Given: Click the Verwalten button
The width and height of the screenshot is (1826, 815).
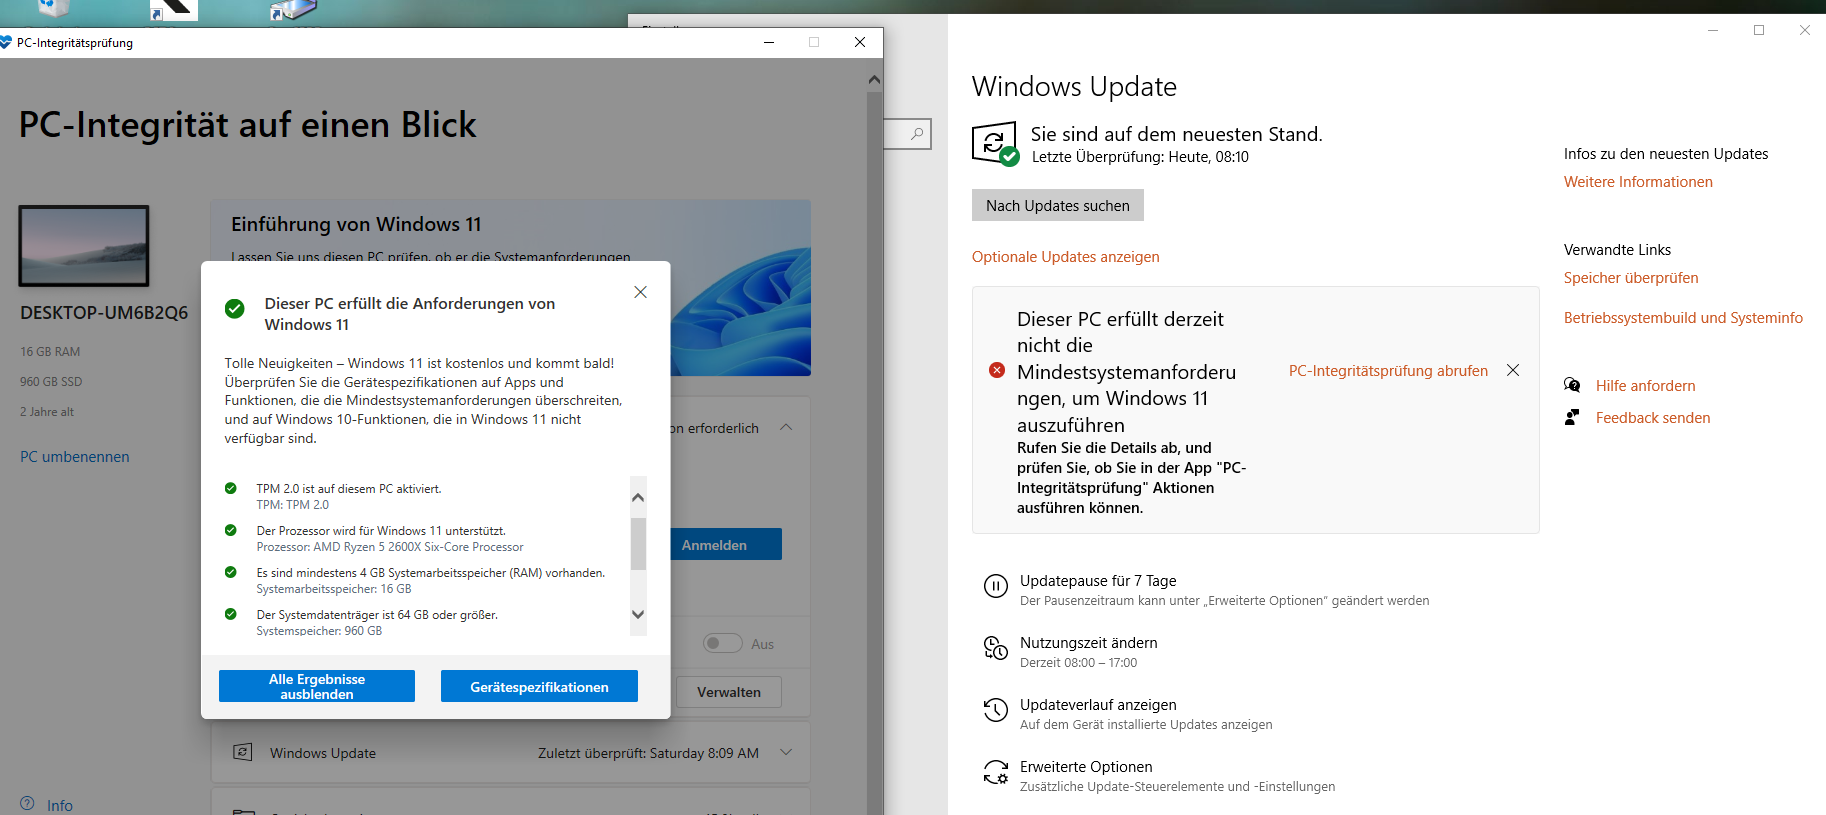Looking at the screenshot, I should click(x=729, y=692).
